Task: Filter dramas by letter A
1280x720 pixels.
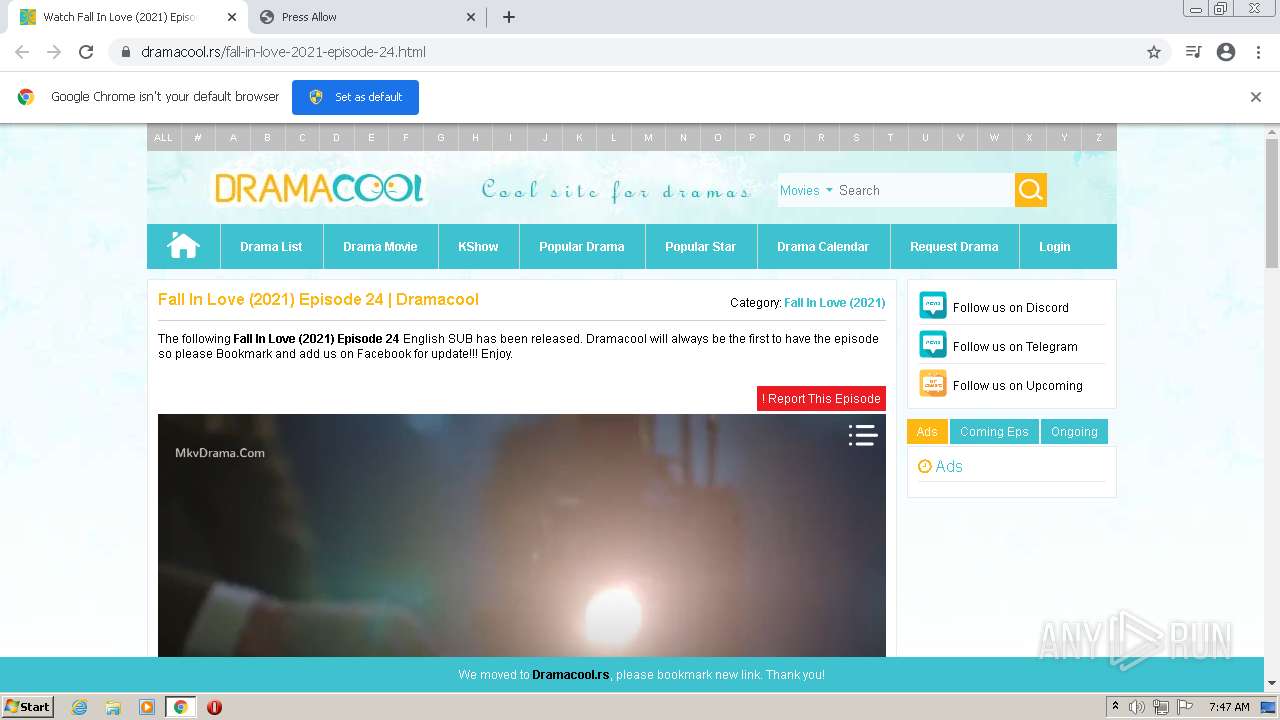Action: click(233, 138)
